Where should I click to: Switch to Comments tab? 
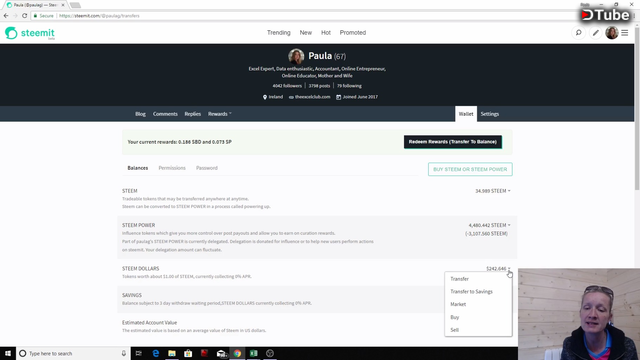coord(165,114)
